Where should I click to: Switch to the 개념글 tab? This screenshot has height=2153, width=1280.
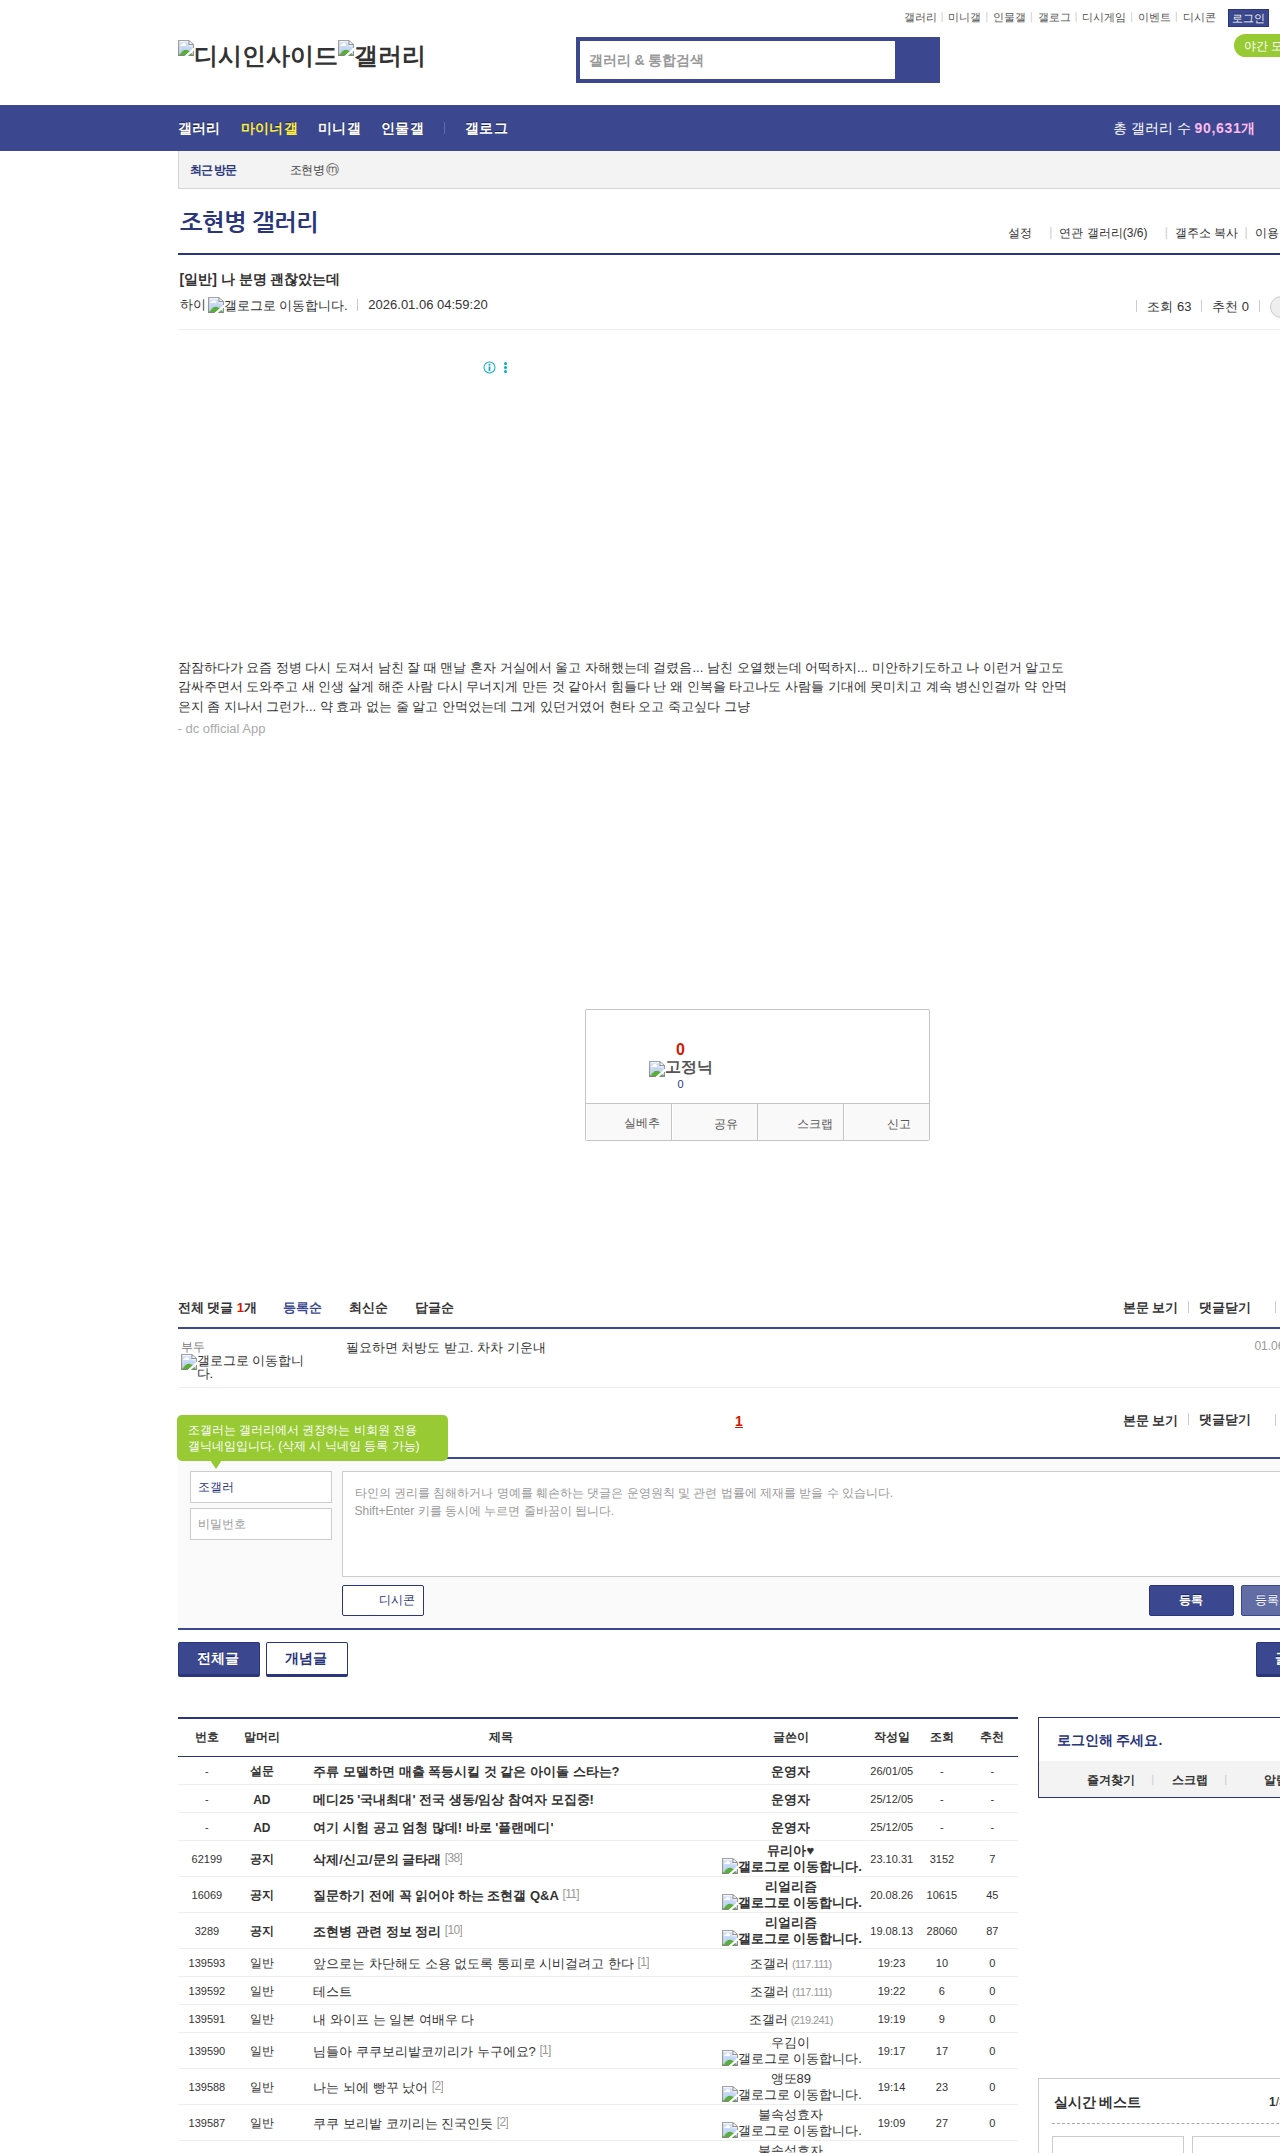point(306,1659)
